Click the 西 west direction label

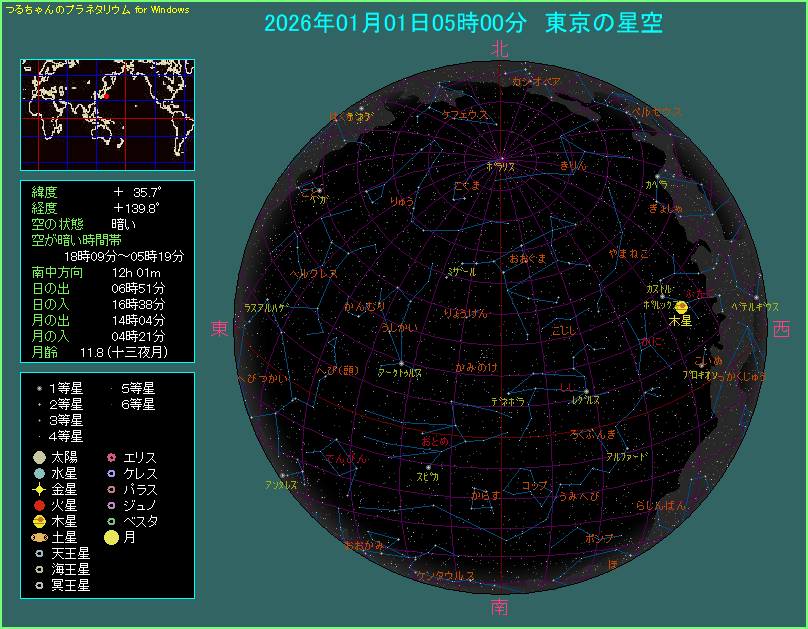coord(782,329)
